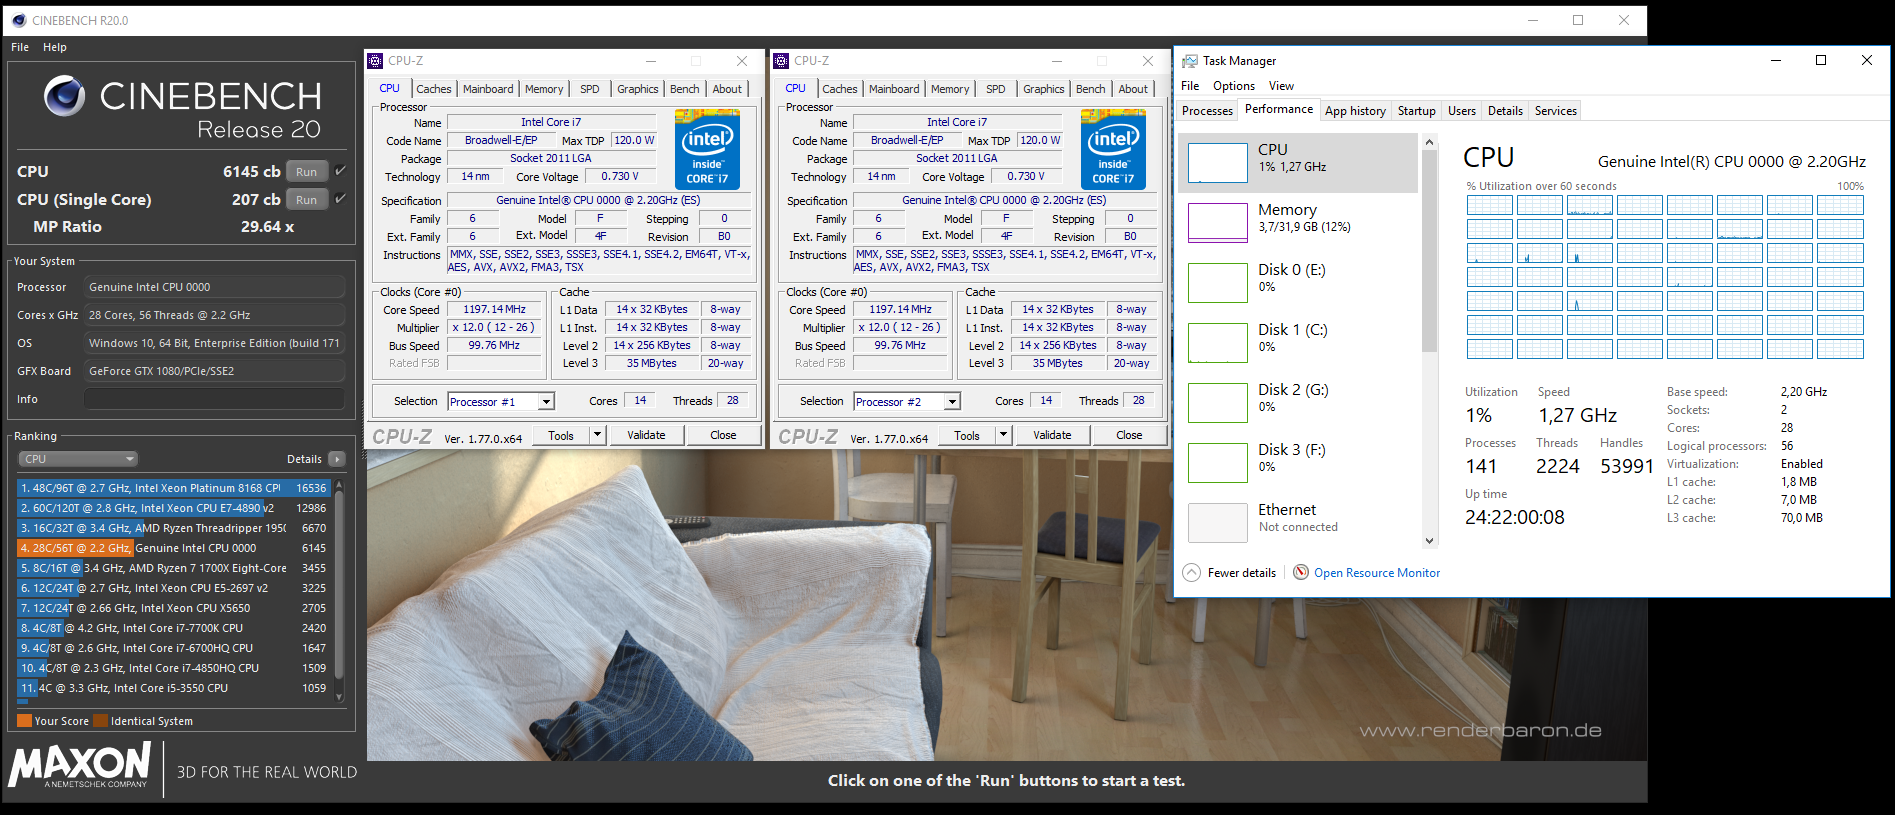This screenshot has width=1895, height=815.
Task: Click the scroll down arrow of Cinebench ranking list
Action: point(339,697)
